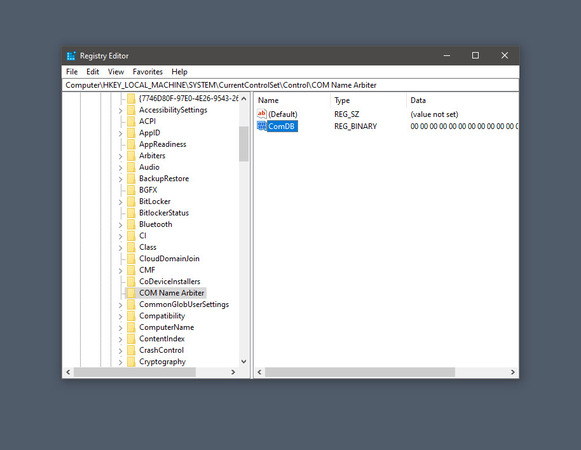Click values pane scroll left arrow
The image size is (581, 450).
pyautogui.click(x=259, y=372)
